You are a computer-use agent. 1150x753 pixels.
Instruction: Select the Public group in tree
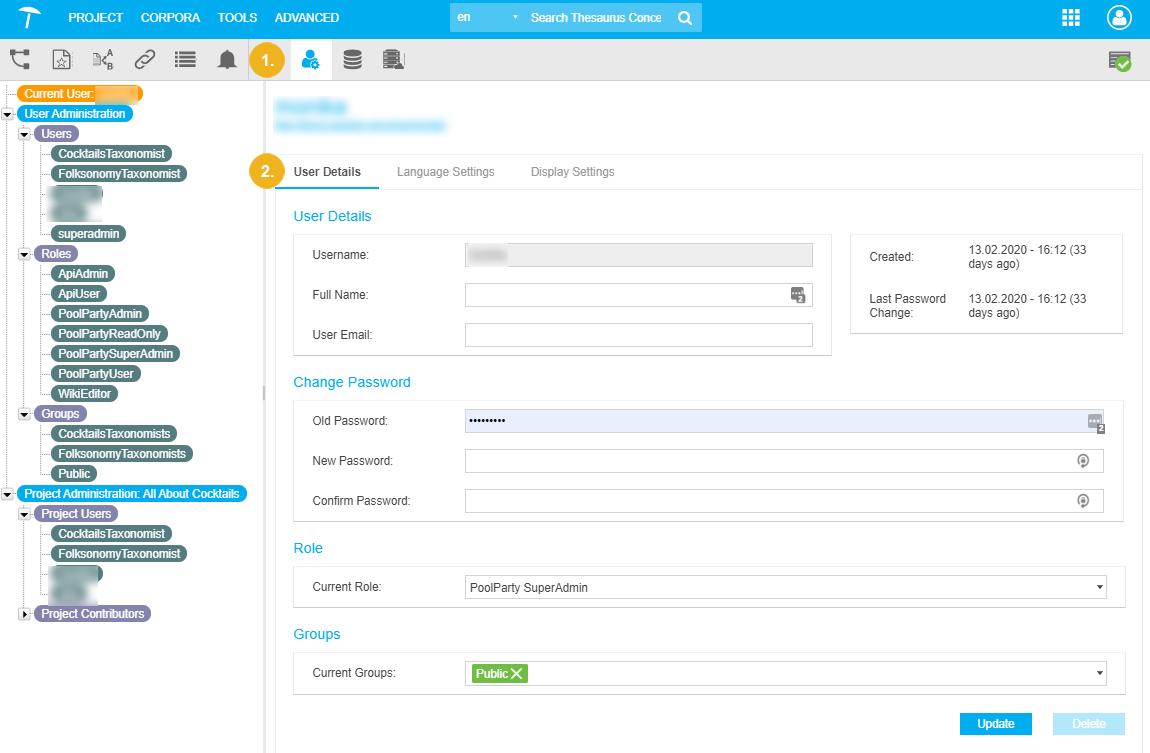tap(75, 474)
